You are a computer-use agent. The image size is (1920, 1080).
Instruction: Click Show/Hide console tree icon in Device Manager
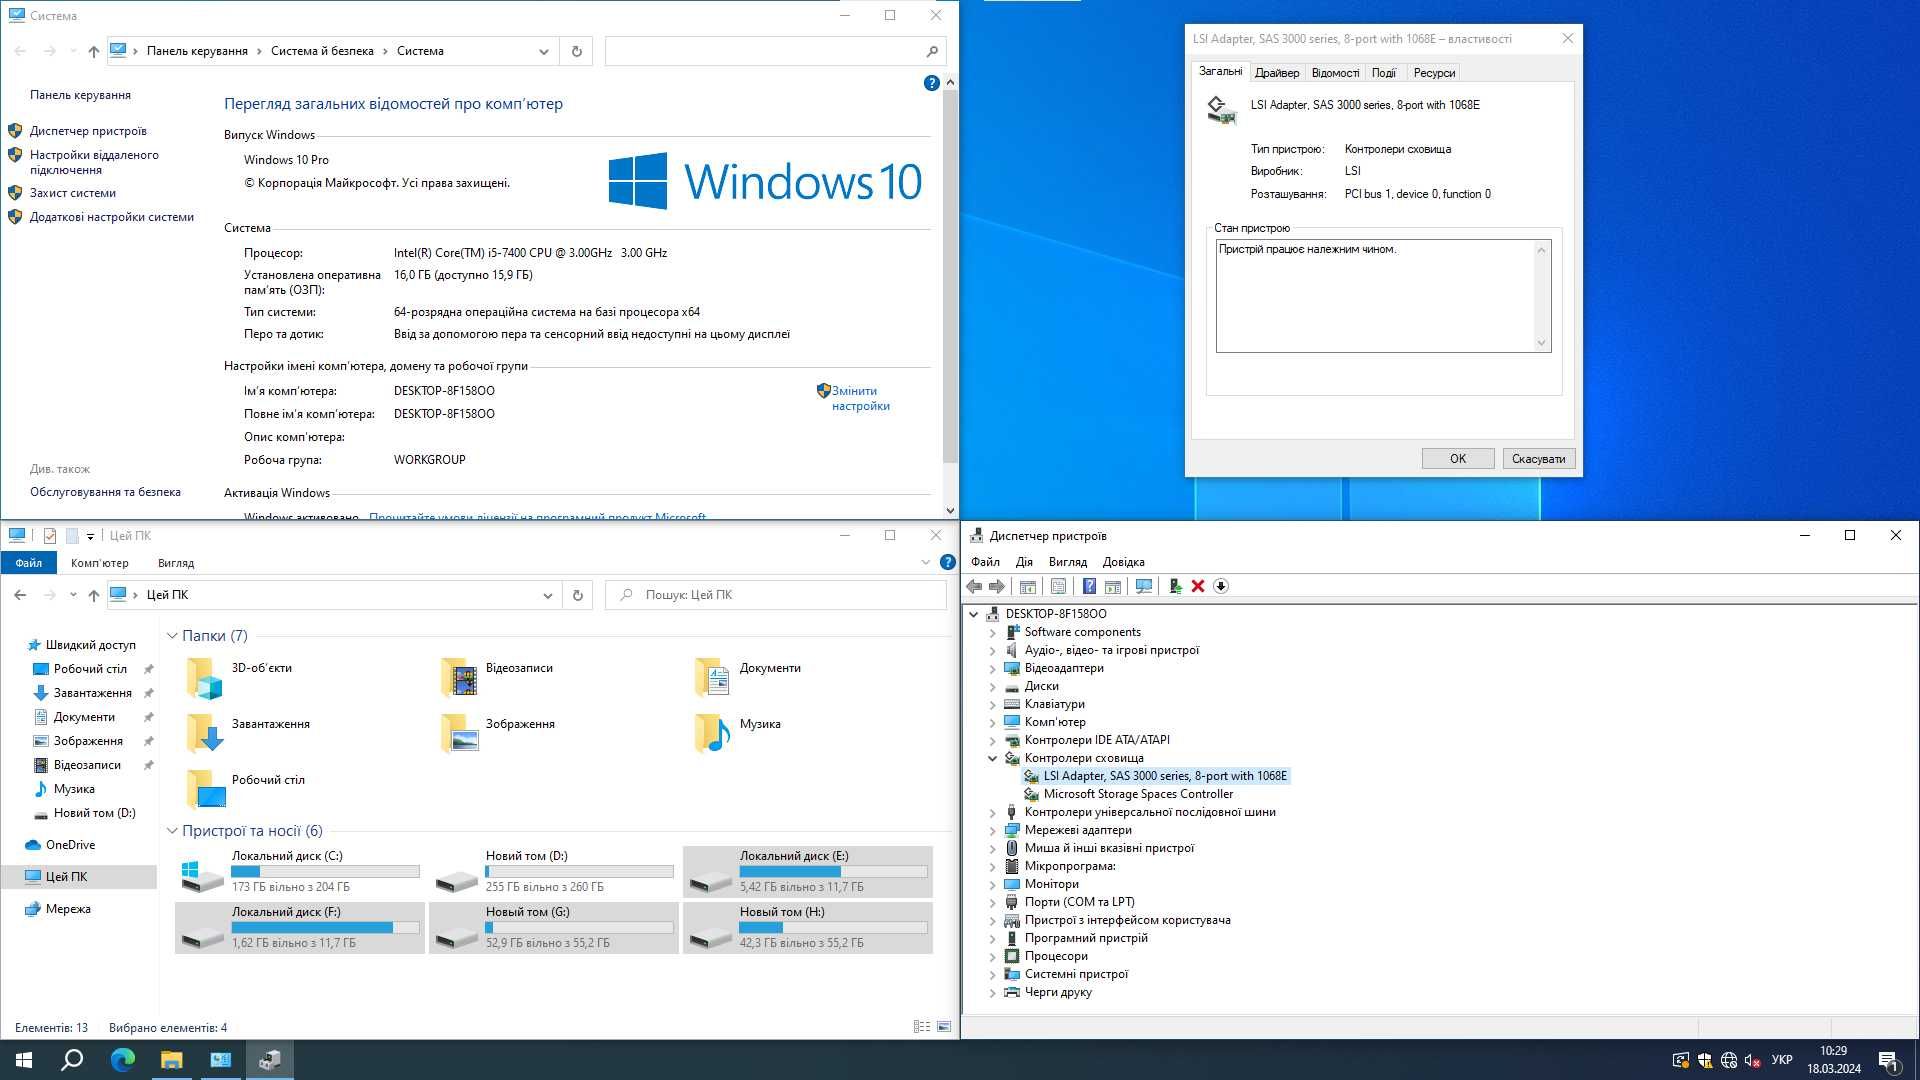[1027, 587]
